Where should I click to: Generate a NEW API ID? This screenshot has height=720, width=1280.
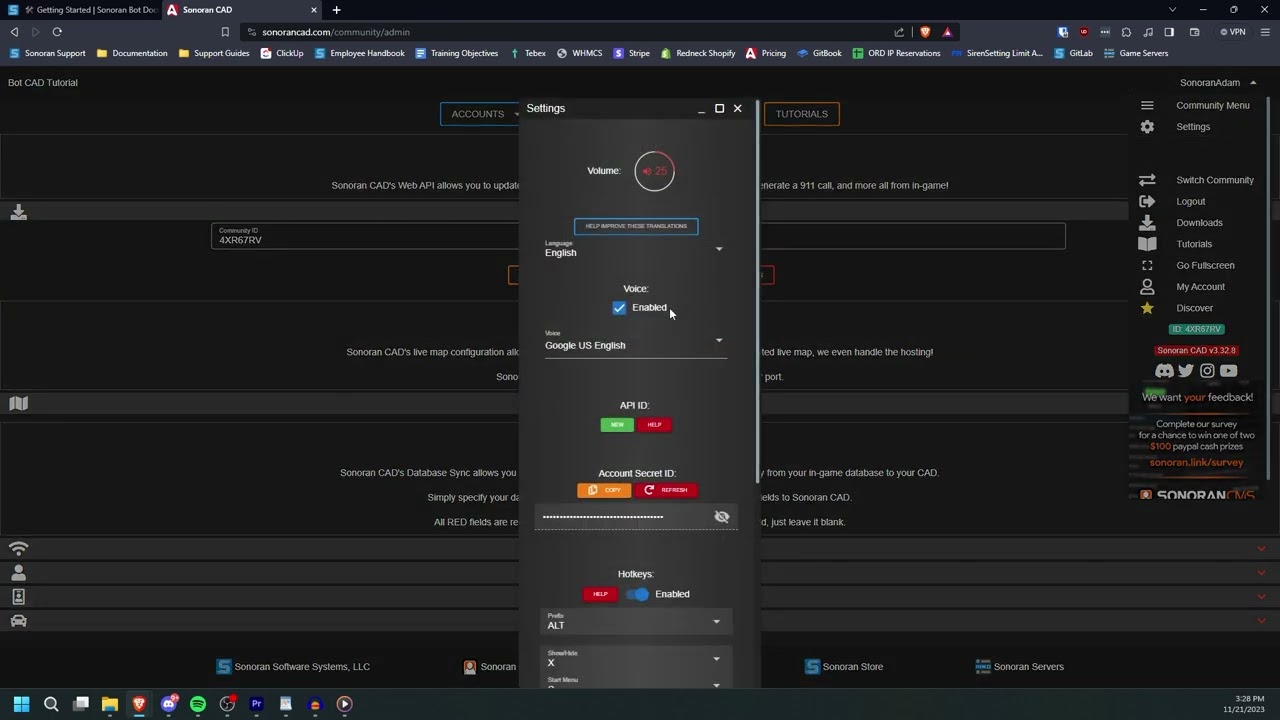617,424
